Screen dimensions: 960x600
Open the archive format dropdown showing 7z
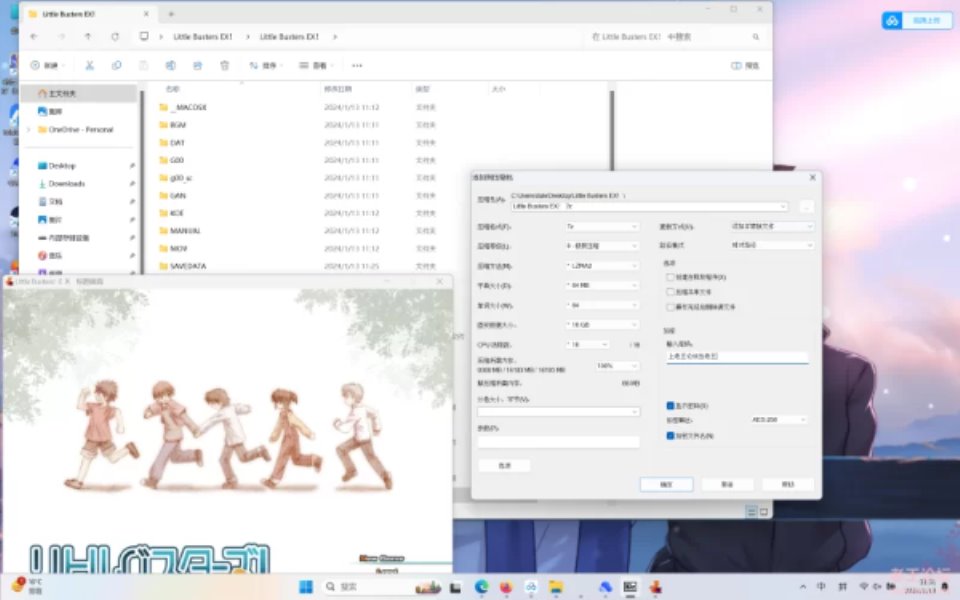pyautogui.click(x=601, y=227)
